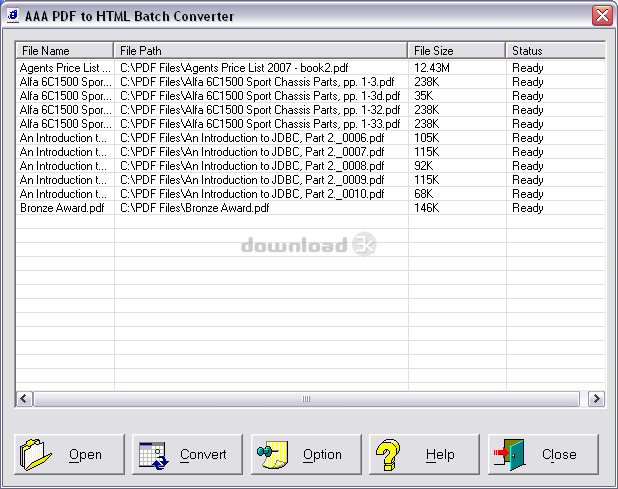Sort list by File Path column
This screenshot has height=489, width=618.
(260, 50)
